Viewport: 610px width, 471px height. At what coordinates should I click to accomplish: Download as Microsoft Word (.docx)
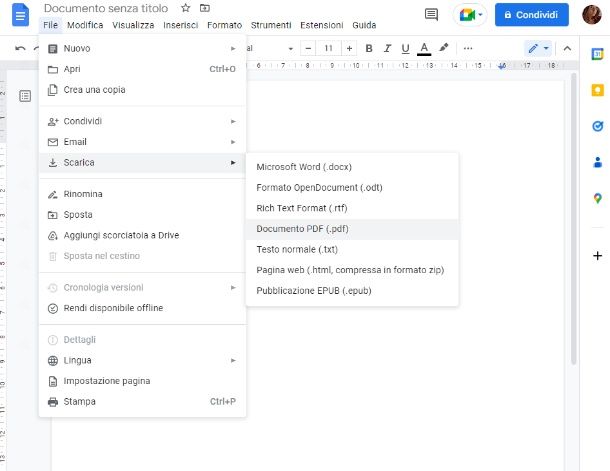click(x=352, y=166)
